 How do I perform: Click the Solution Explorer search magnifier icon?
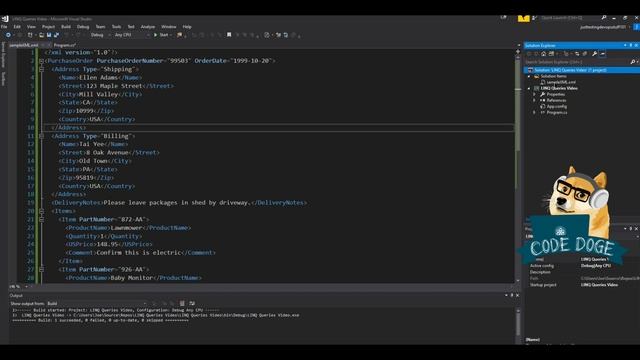tap(632, 62)
